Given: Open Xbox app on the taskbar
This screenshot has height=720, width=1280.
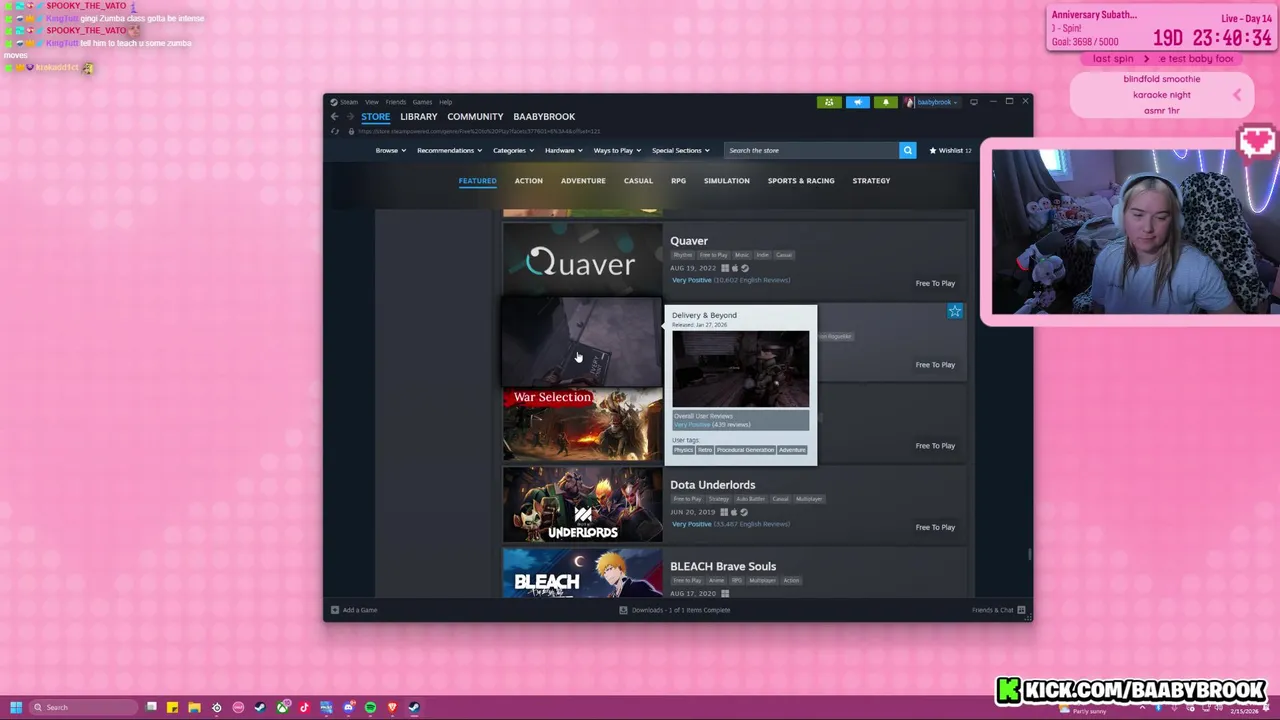Looking at the screenshot, I should [283, 707].
